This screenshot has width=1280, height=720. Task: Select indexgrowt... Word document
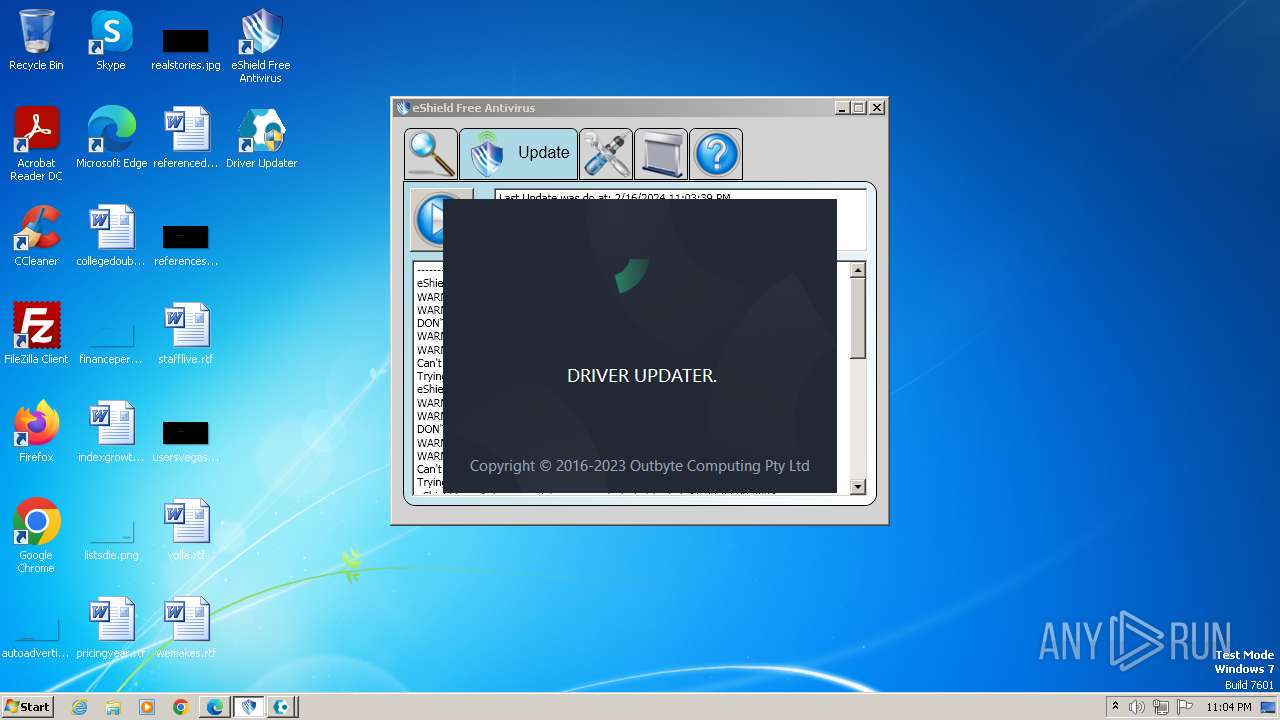(x=111, y=432)
